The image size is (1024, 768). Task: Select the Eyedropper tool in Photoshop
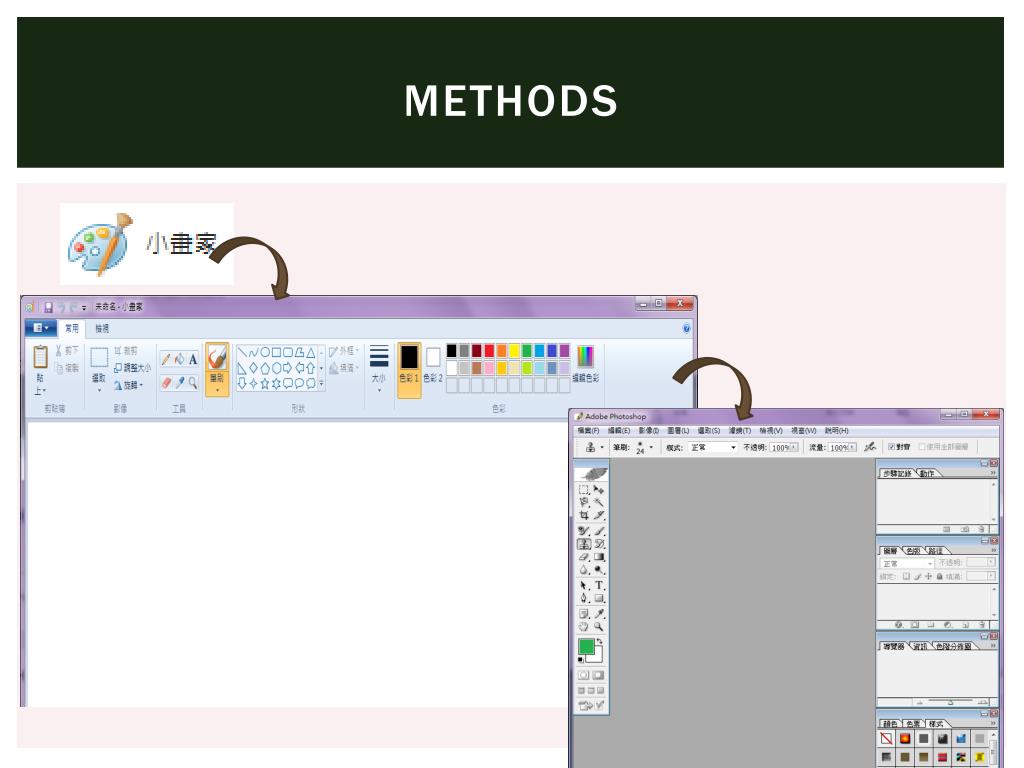(x=599, y=613)
